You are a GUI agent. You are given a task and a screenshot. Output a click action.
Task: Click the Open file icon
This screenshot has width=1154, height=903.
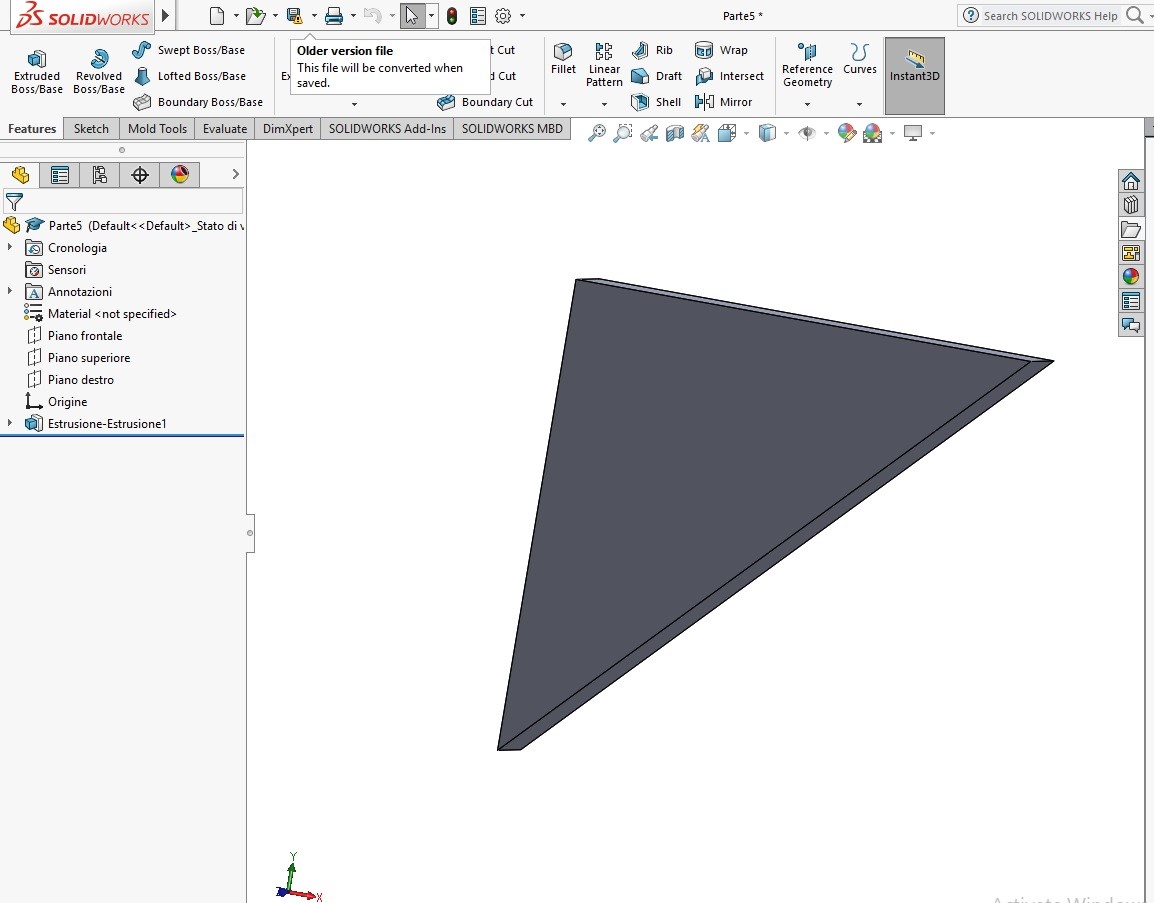(255, 15)
